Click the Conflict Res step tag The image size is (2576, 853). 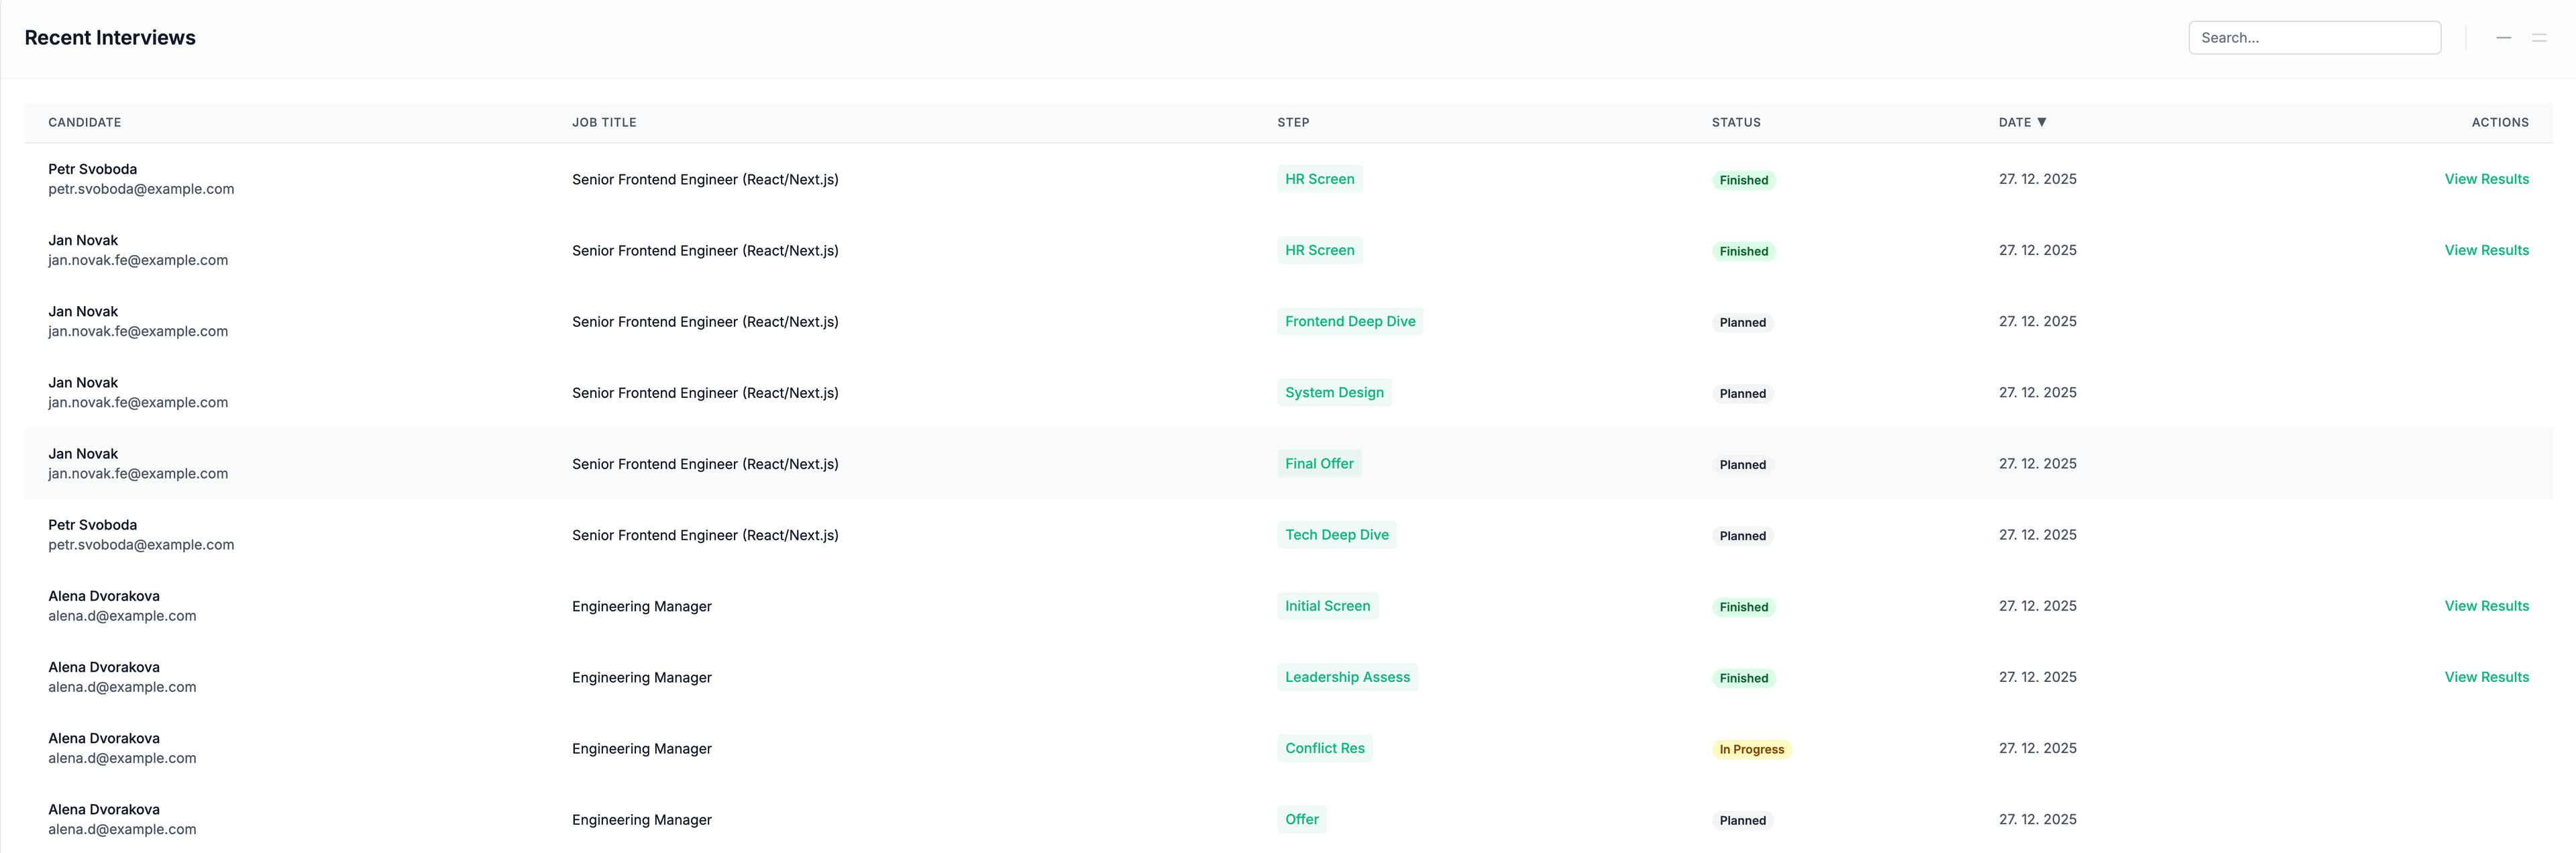click(1324, 748)
